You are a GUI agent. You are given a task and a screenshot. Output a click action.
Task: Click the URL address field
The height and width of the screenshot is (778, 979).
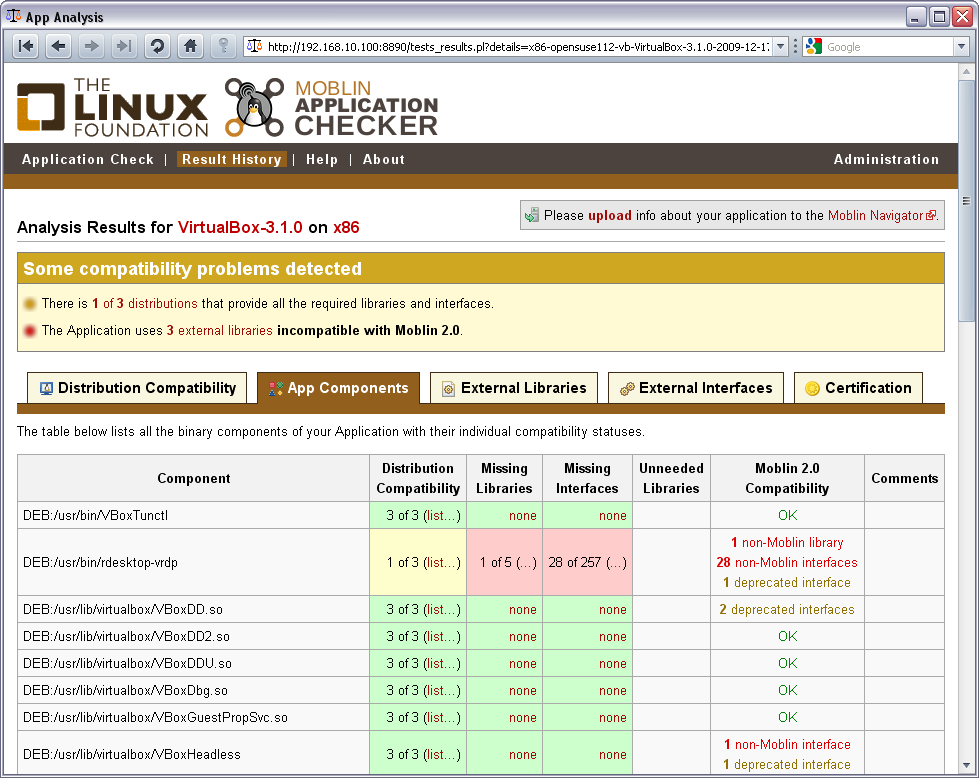tap(518, 46)
